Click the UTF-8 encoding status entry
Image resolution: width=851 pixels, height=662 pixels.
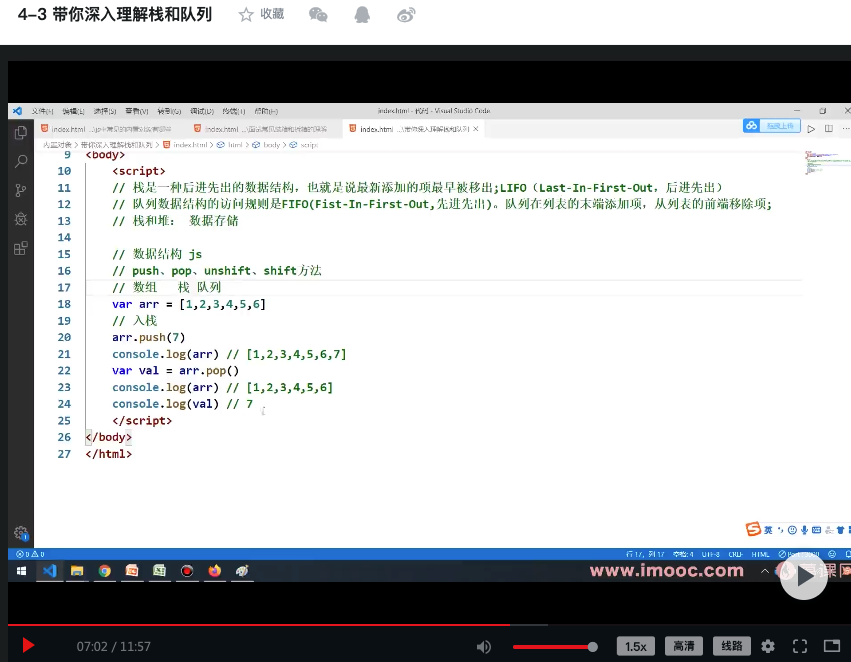point(710,554)
